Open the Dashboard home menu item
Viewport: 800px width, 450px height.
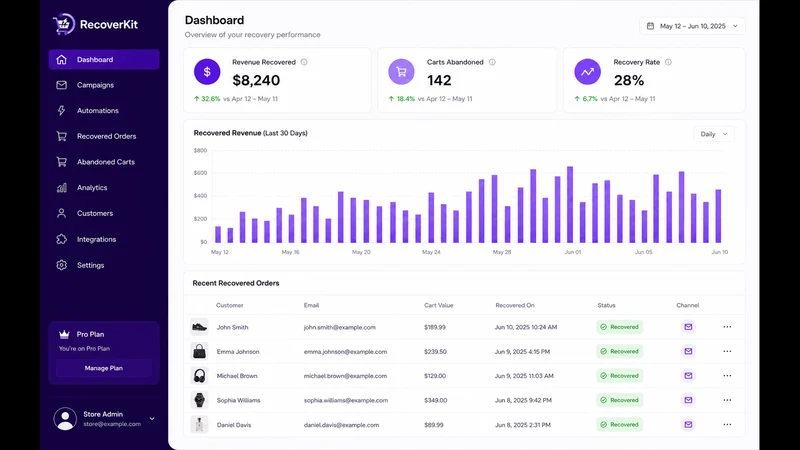104,59
